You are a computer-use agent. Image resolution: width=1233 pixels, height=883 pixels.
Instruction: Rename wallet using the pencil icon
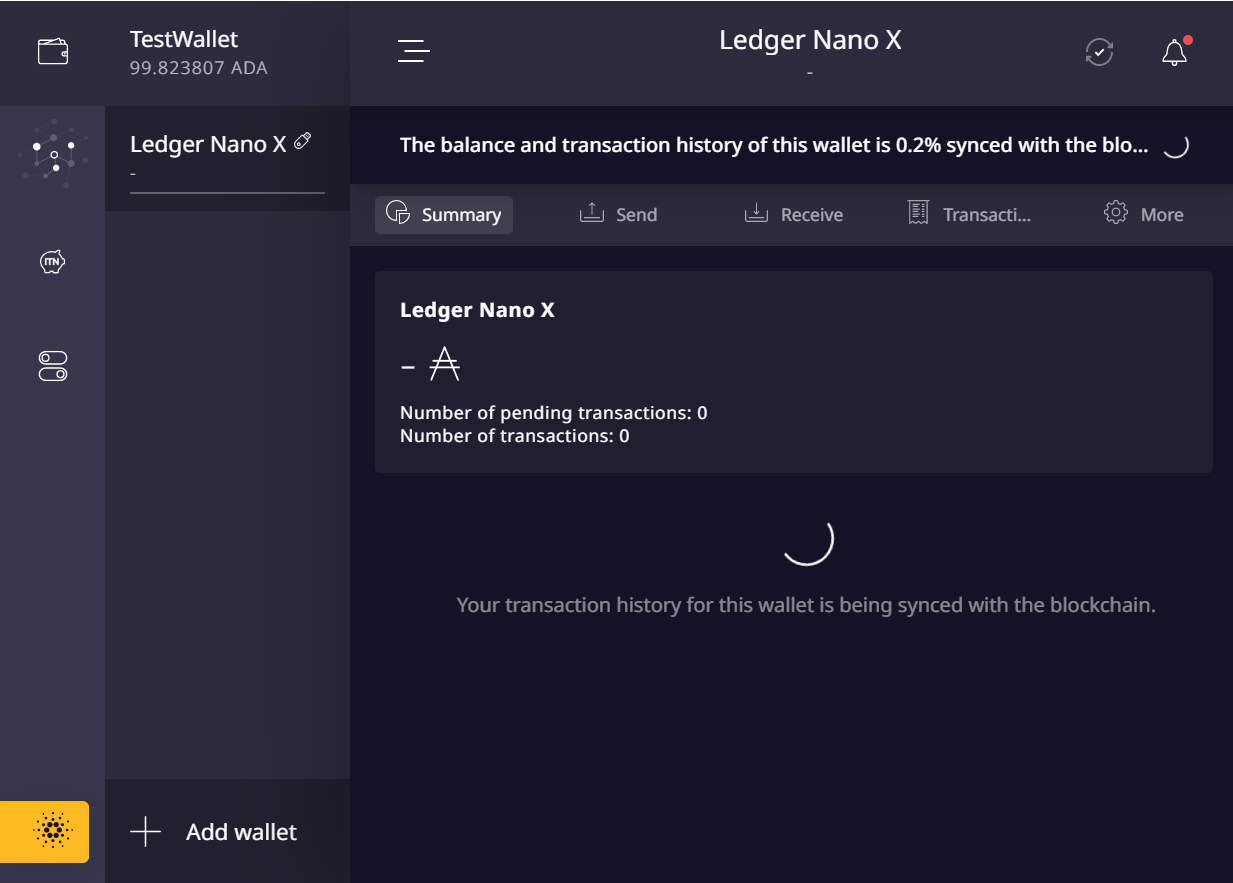tap(303, 141)
